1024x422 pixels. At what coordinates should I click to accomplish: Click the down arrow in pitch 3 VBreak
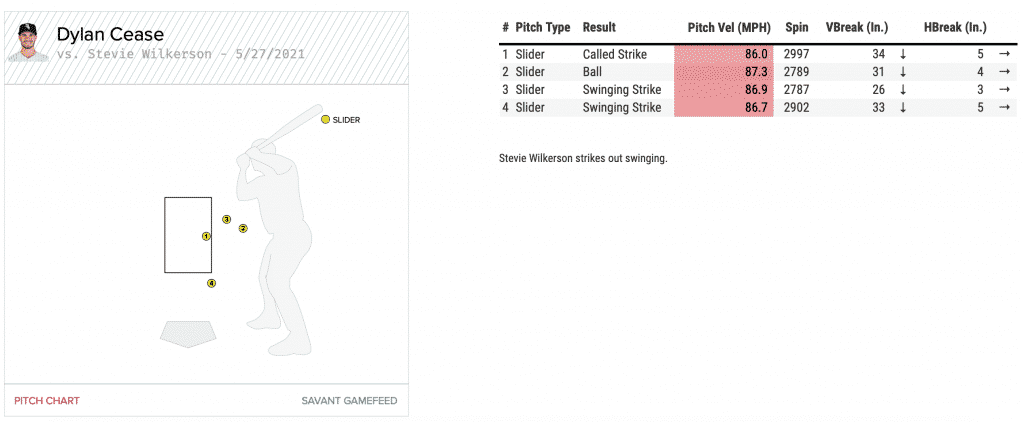click(903, 90)
